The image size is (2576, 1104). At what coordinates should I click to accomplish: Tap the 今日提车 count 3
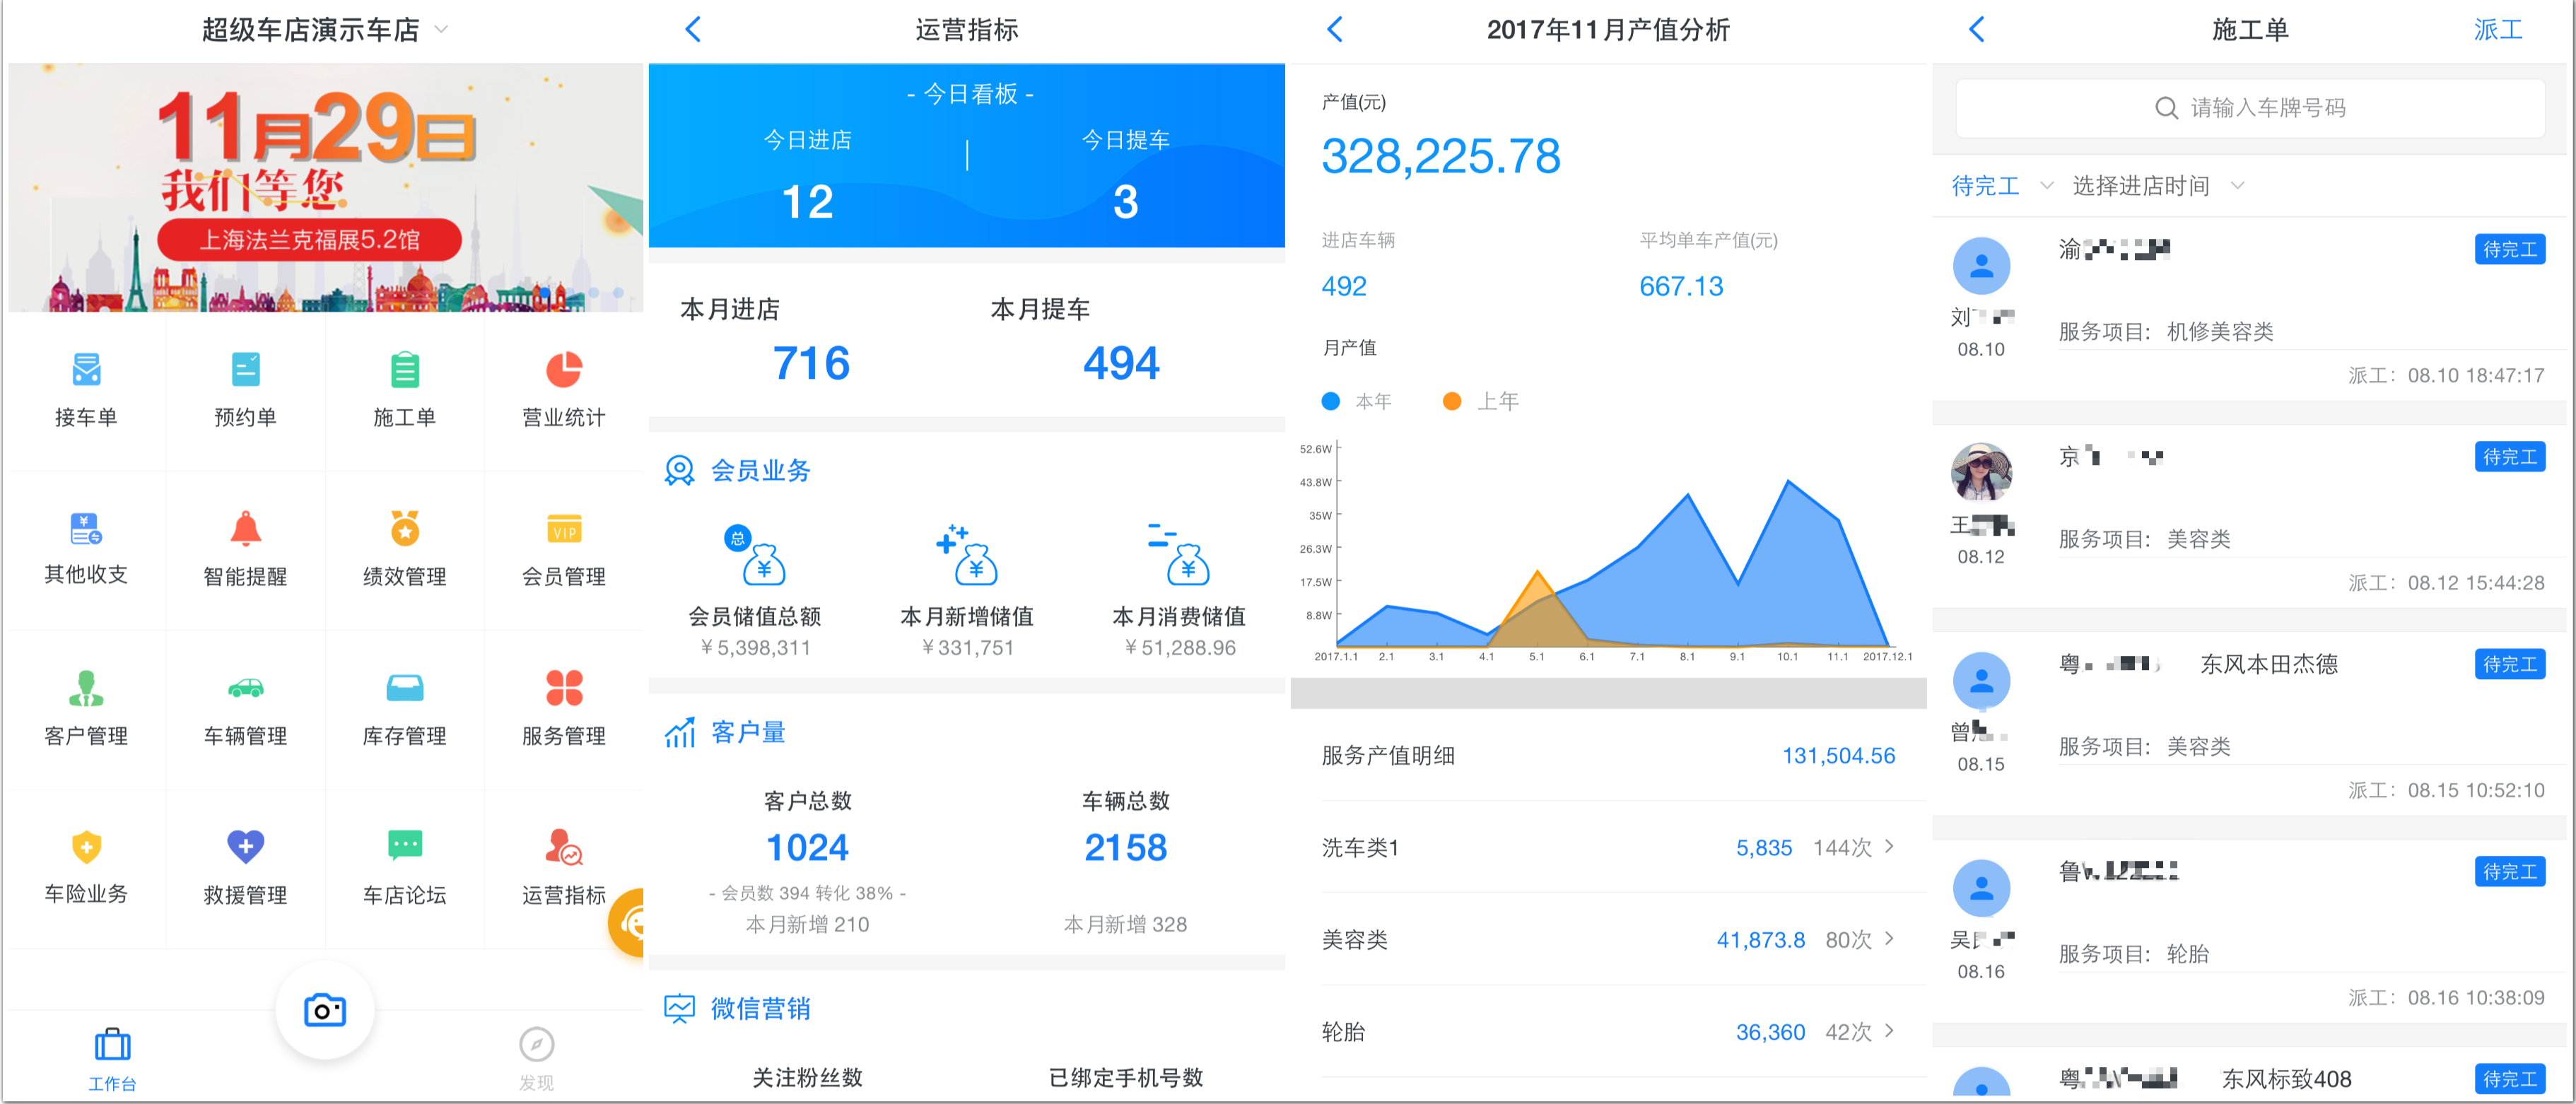[x=1125, y=202]
